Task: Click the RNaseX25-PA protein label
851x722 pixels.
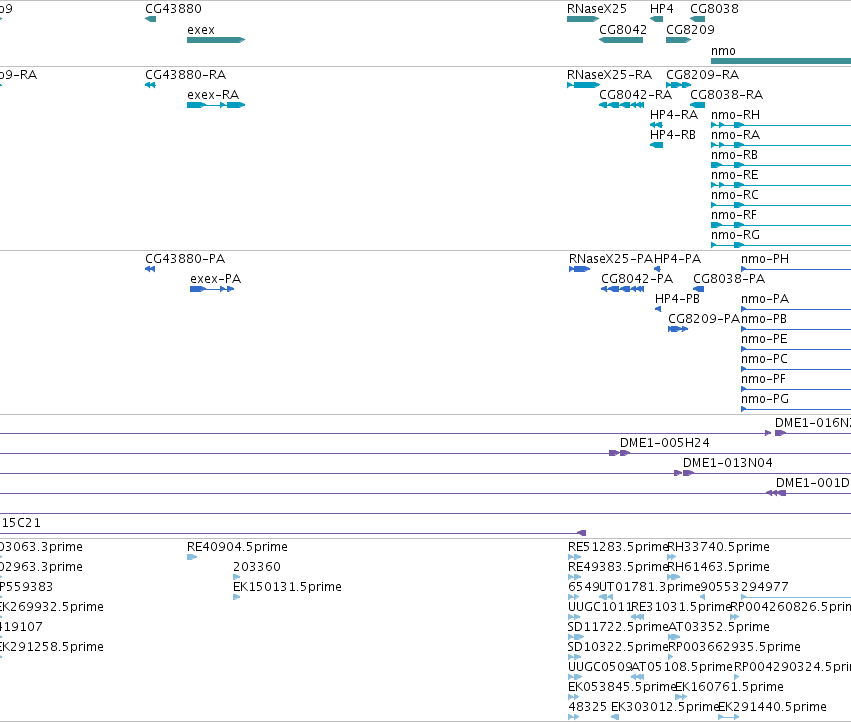Action: [x=611, y=259]
